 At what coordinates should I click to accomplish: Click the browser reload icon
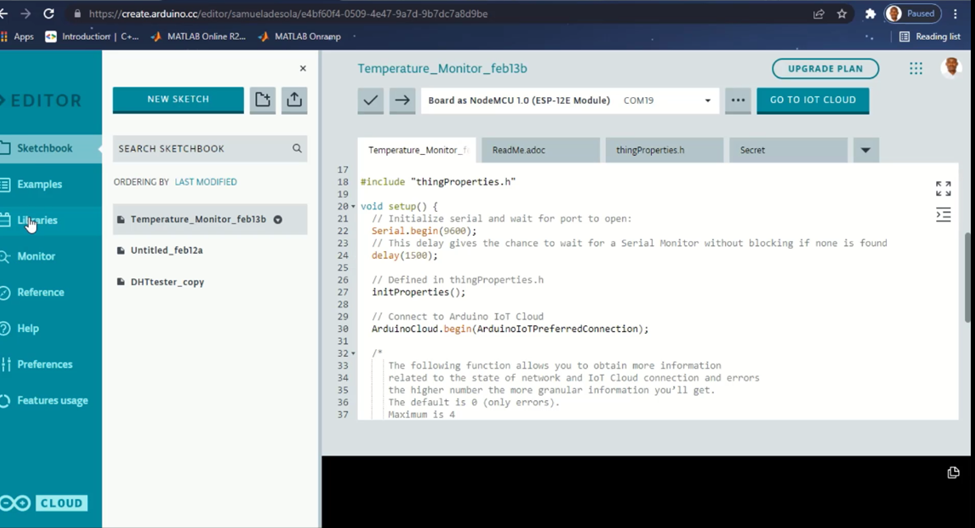pos(49,14)
